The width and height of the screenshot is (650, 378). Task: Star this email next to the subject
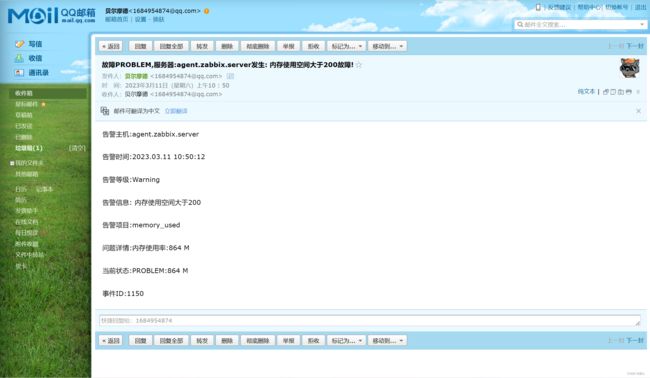click(359, 65)
